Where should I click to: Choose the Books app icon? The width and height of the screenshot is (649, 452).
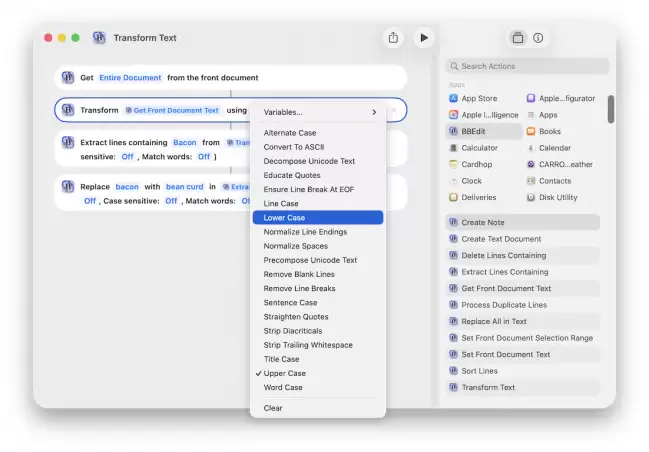[x=531, y=131]
